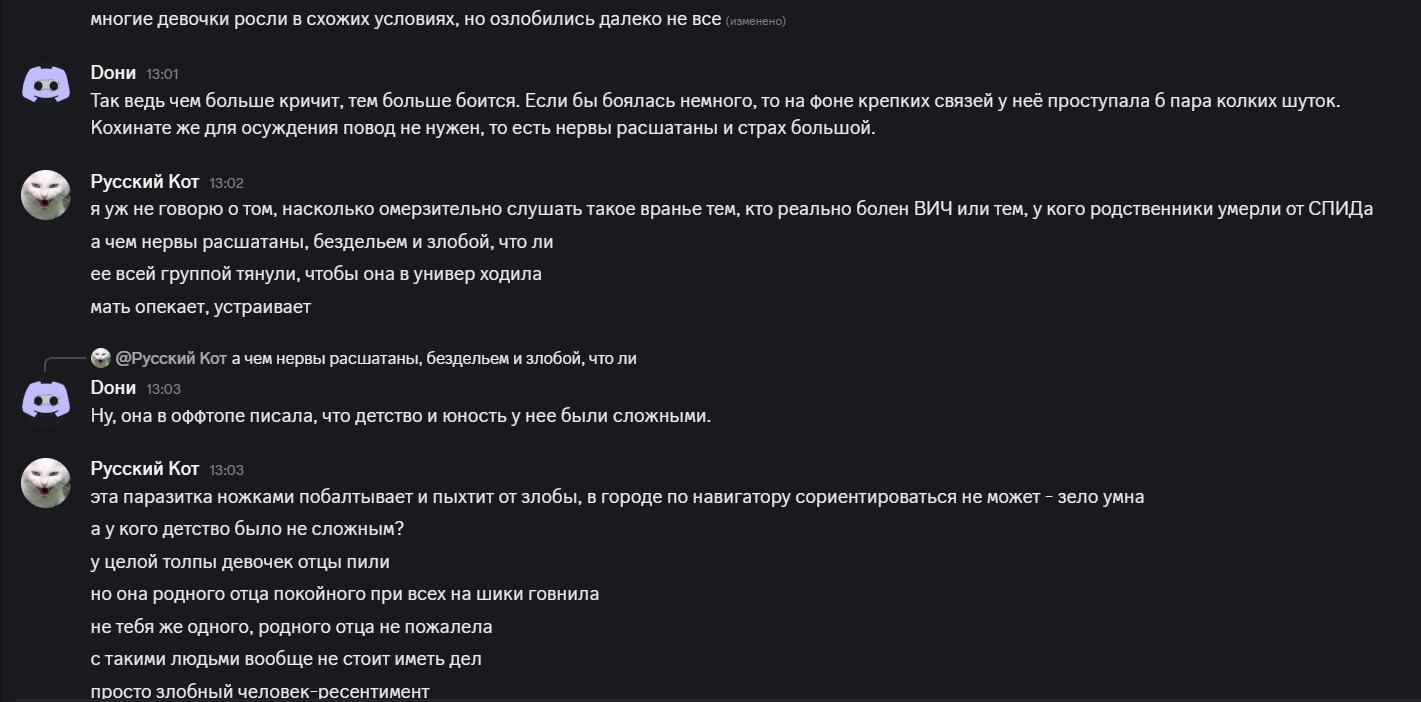The height and width of the screenshot is (702, 1421).
Task: Click username Дони on 13:01 message
Action: pyautogui.click(x=113, y=72)
